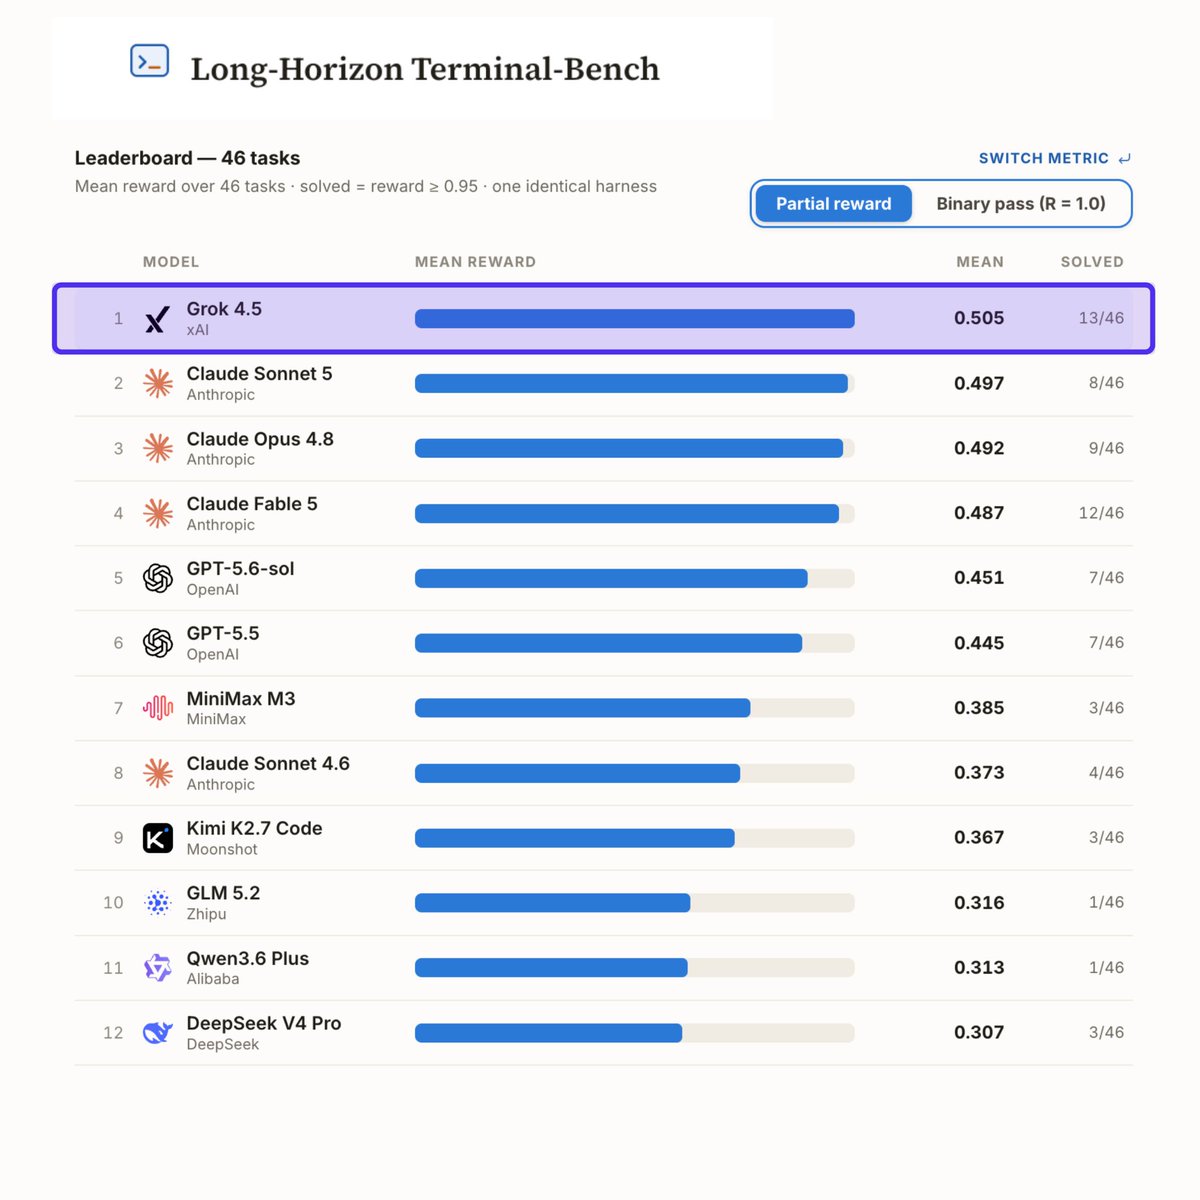Click the GPT-5.5 model name
The height and width of the screenshot is (1200, 1200).
coord(223,633)
